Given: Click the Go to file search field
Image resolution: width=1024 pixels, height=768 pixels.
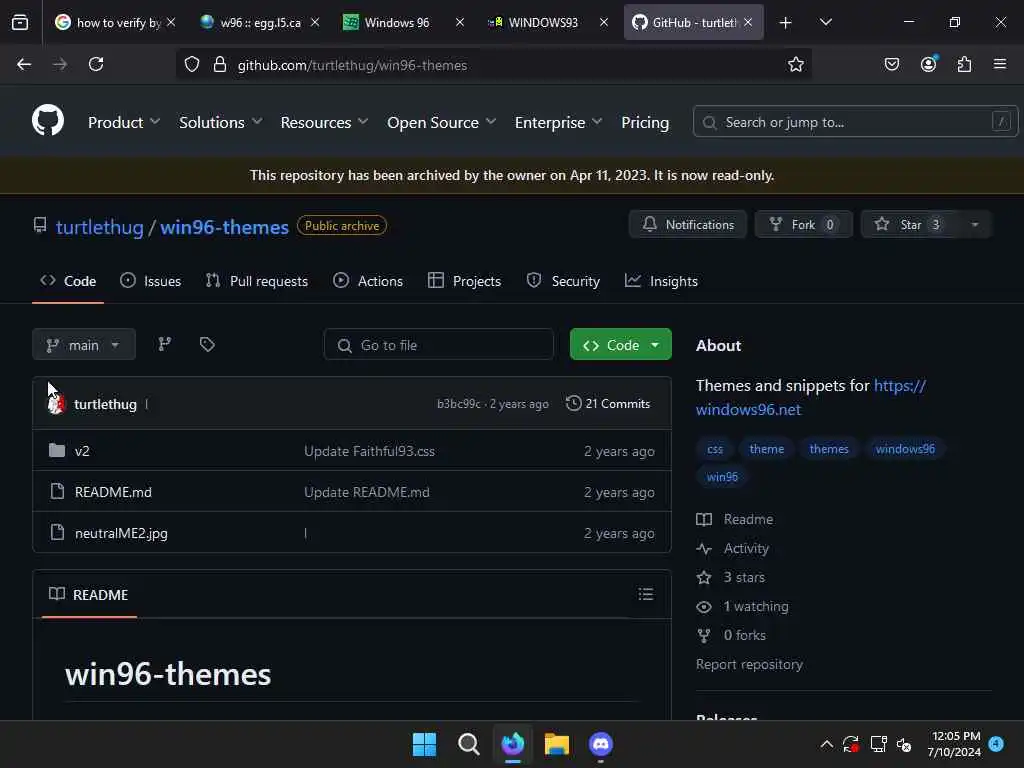Looking at the screenshot, I should coord(439,344).
